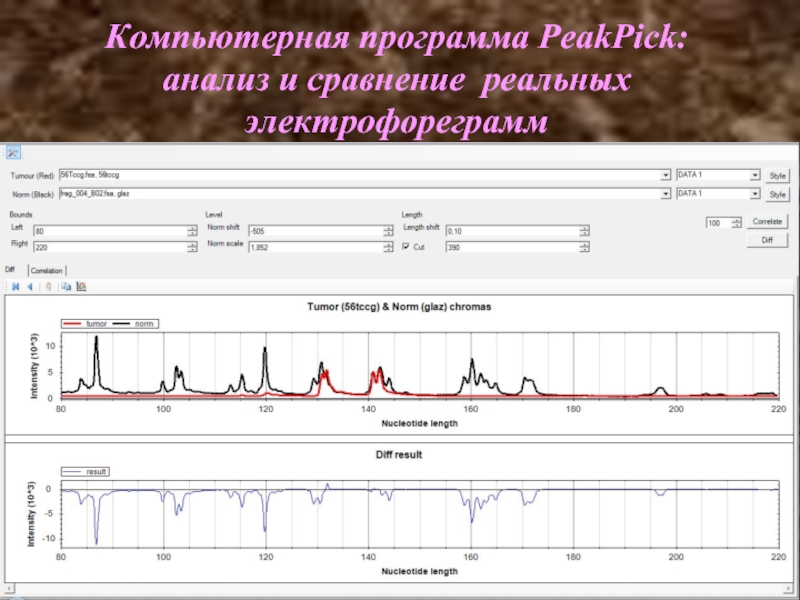
Task: Toggle the Cut checkbox
Action: (x=406, y=247)
